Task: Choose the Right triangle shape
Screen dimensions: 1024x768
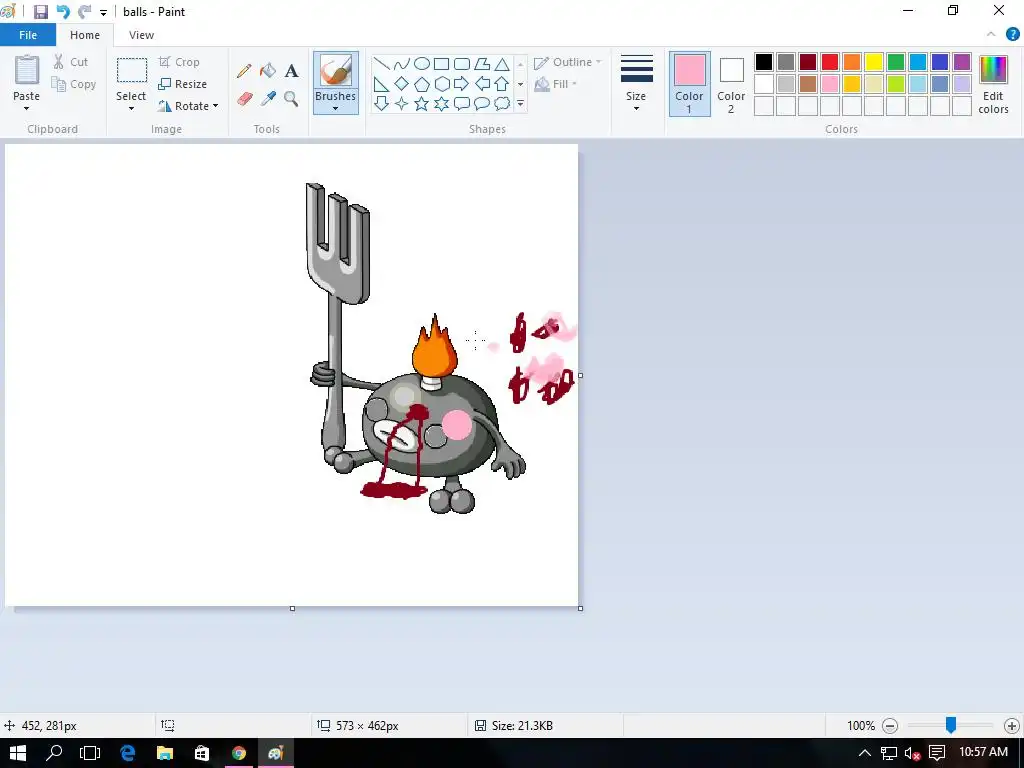Action: [381, 84]
